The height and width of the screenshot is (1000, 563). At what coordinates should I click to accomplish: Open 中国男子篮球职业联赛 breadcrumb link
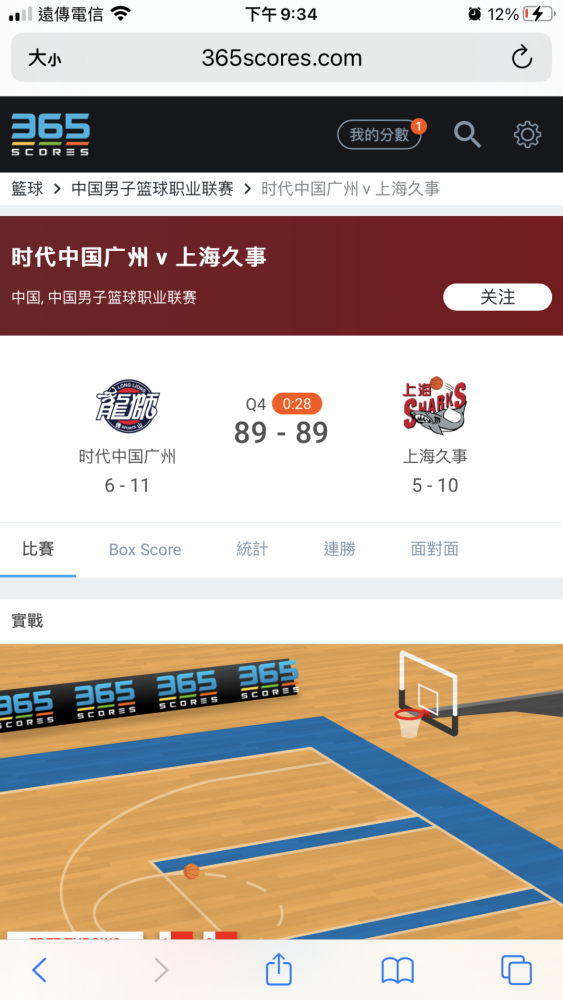[152, 189]
